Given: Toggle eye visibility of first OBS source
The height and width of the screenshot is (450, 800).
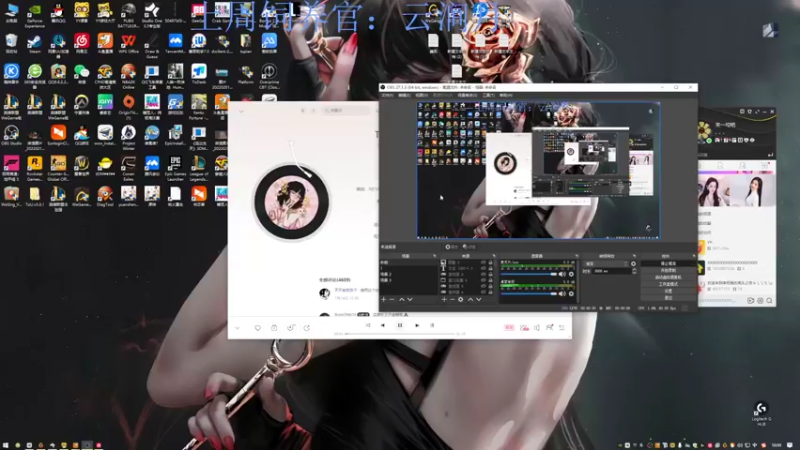Looking at the screenshot, I should pyautogui.click(x=484, y=263).
